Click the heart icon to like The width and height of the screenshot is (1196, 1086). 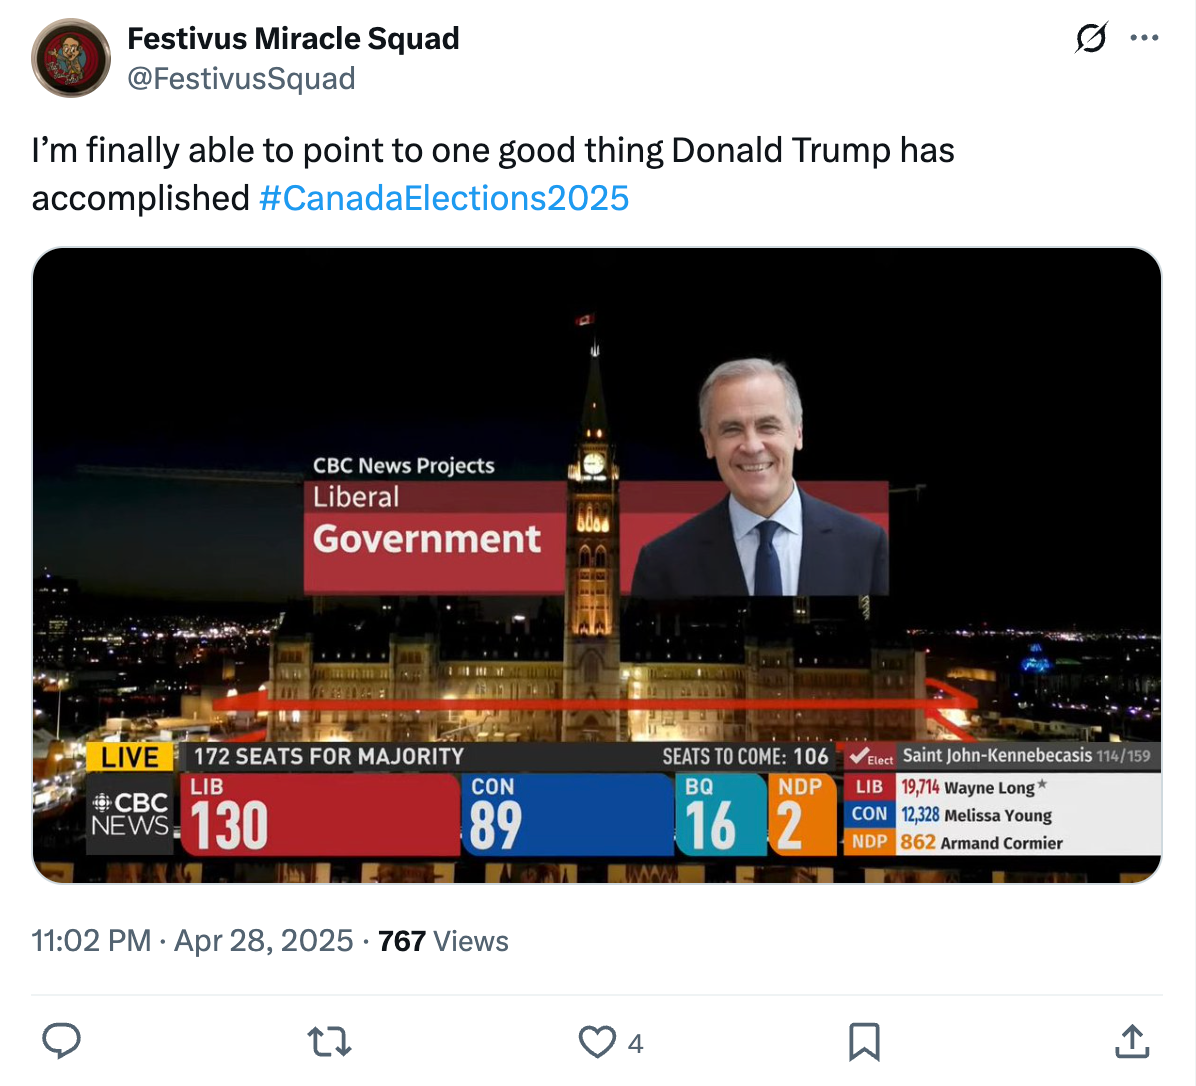(x=597, y=1041)
